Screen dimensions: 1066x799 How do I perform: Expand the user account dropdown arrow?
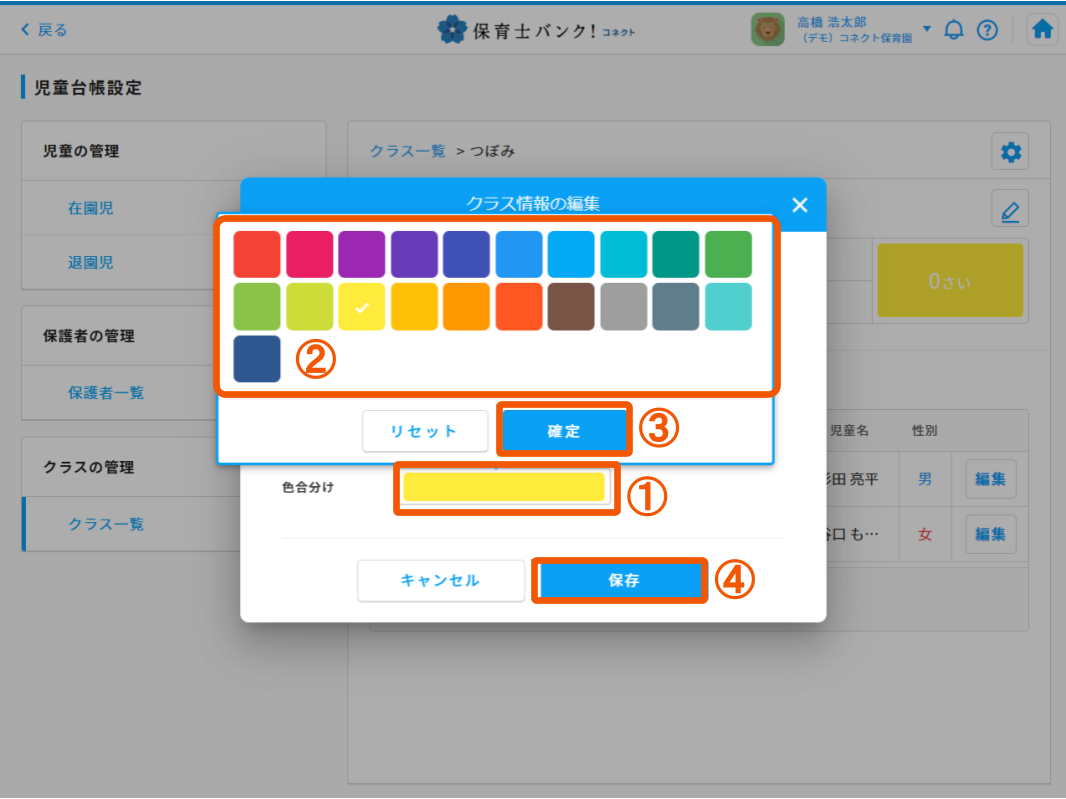[x=927, y=29]
